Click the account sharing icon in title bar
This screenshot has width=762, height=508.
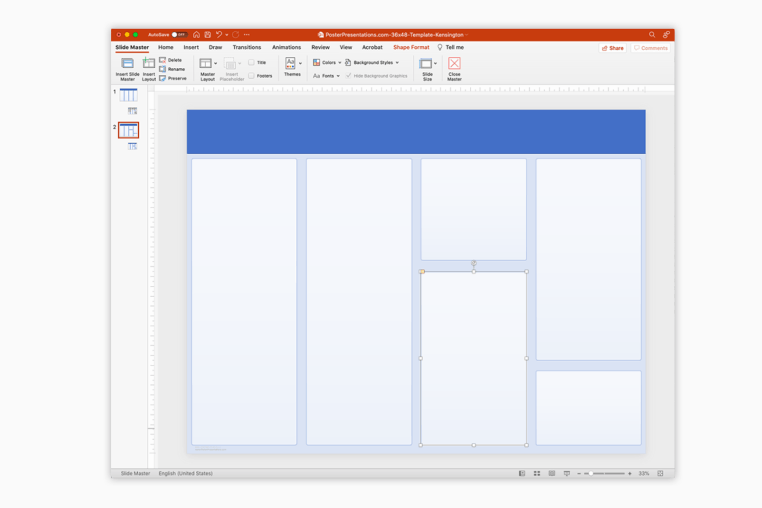666,35
